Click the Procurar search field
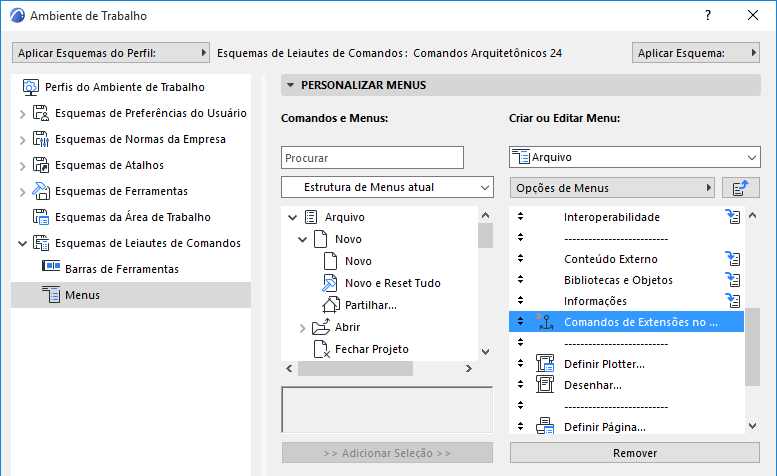The image size is (777, 476). (x=372, y=157)
